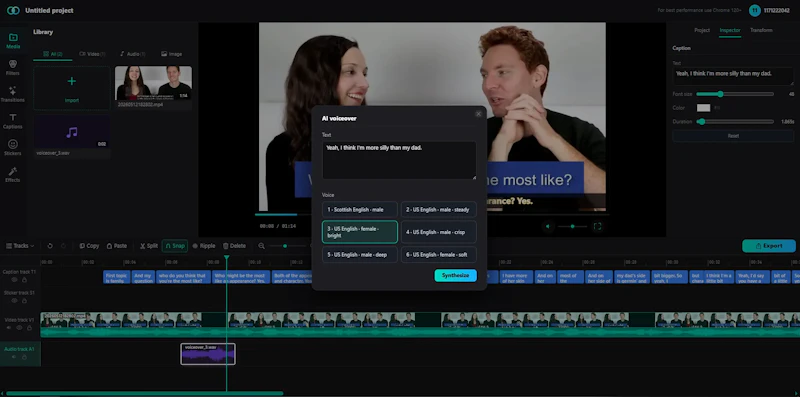Select the 'And my question' caption clip
The image size is (800, 397).
pyautogui.click(x=143, y=277)
